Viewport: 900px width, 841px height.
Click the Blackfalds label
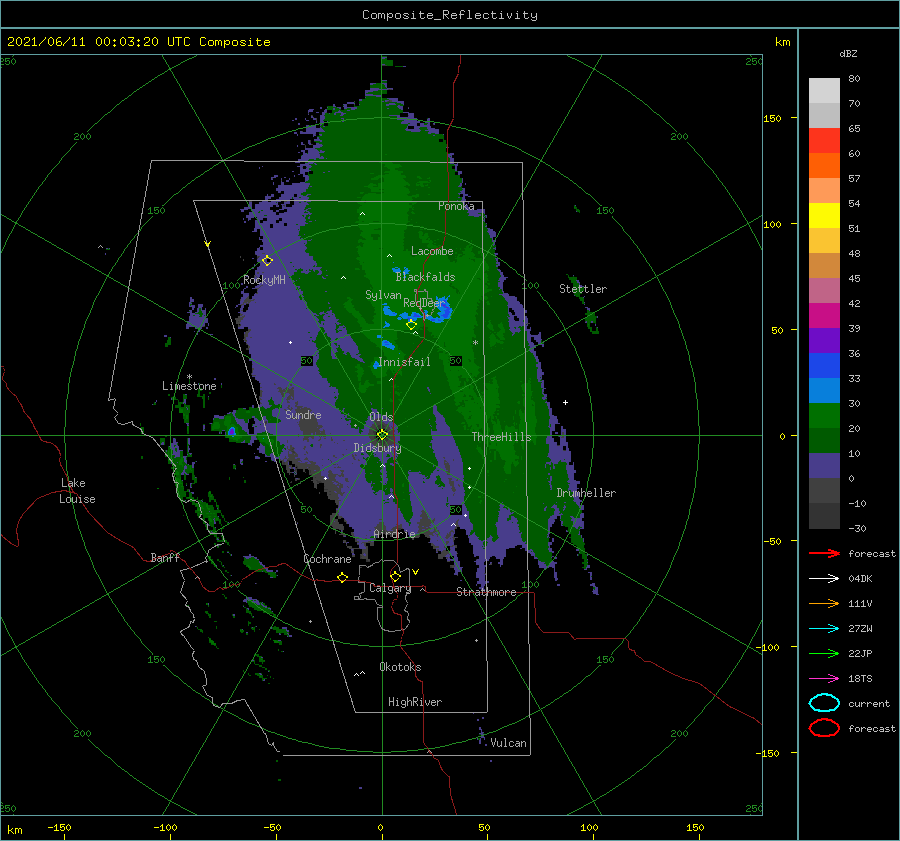coord(425,277)
